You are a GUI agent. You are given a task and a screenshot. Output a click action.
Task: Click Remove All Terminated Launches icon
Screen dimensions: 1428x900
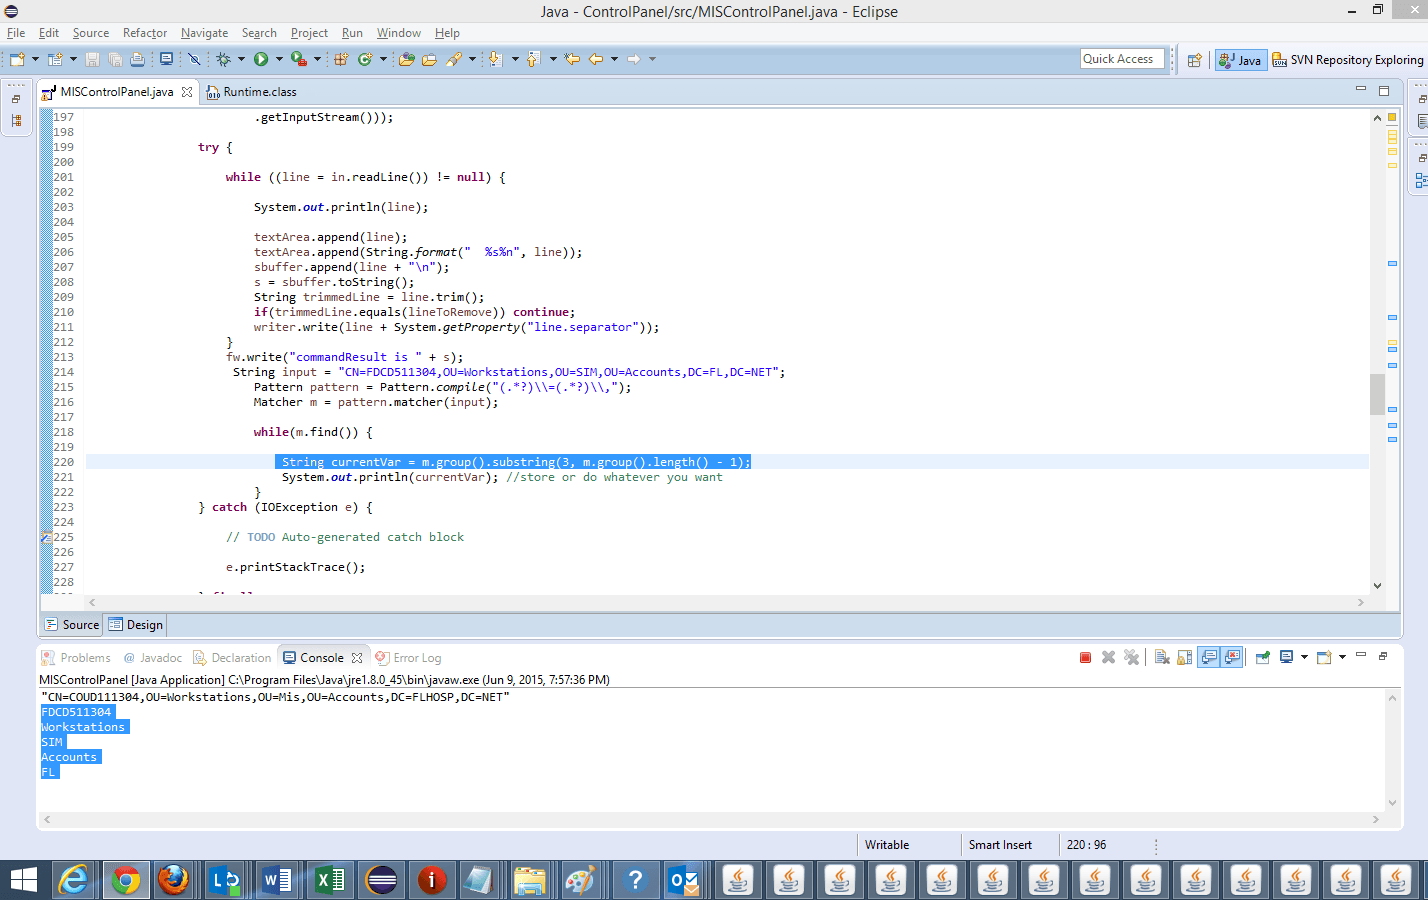pos(1131,657)
